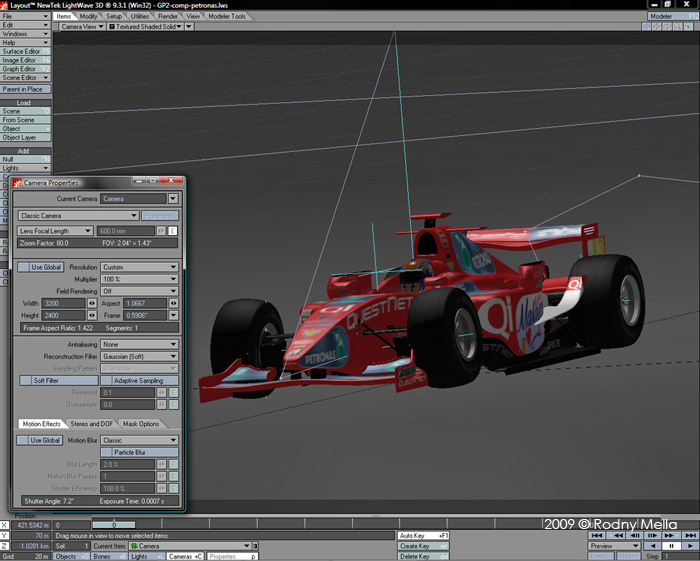Open the Render menu tab
This screenshot has height=561, width=700.
(x=168, y=17)
